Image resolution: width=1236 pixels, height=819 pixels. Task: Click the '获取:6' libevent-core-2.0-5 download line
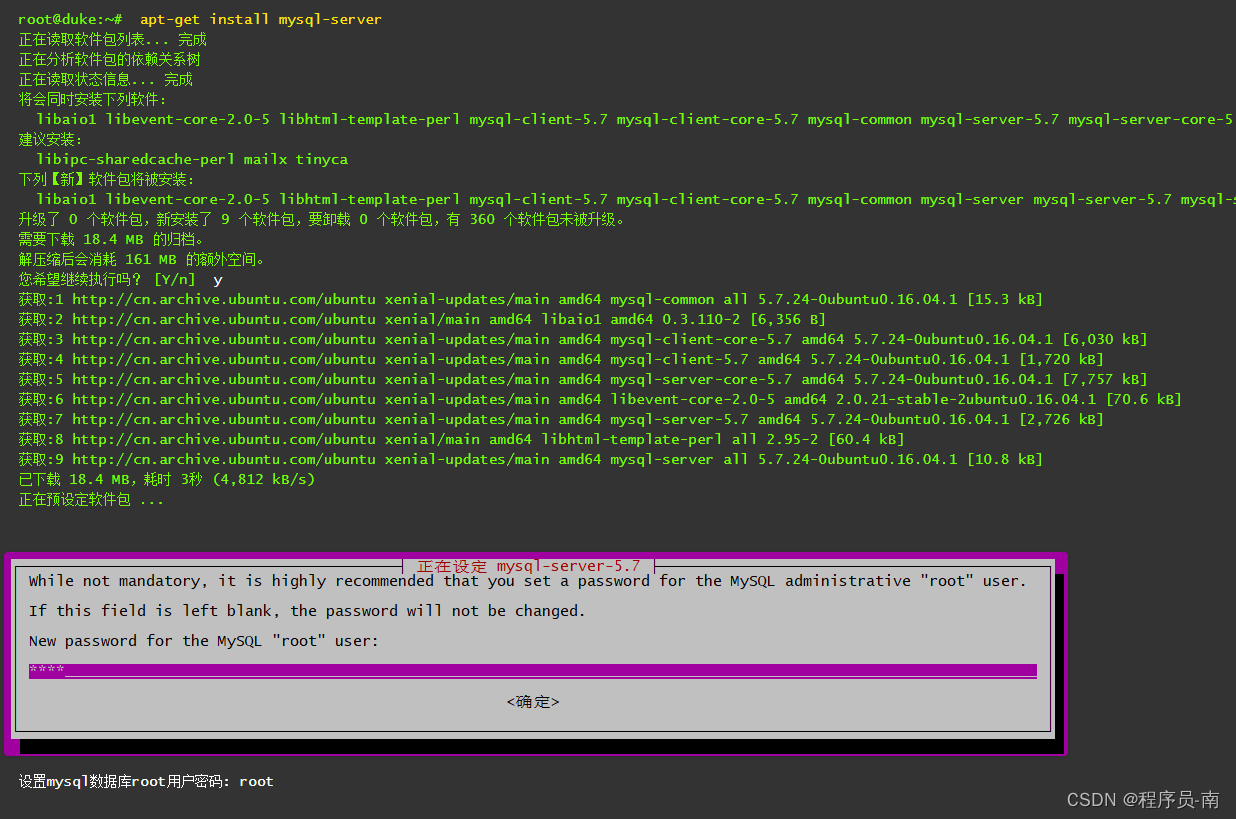[x=599, y=399]
